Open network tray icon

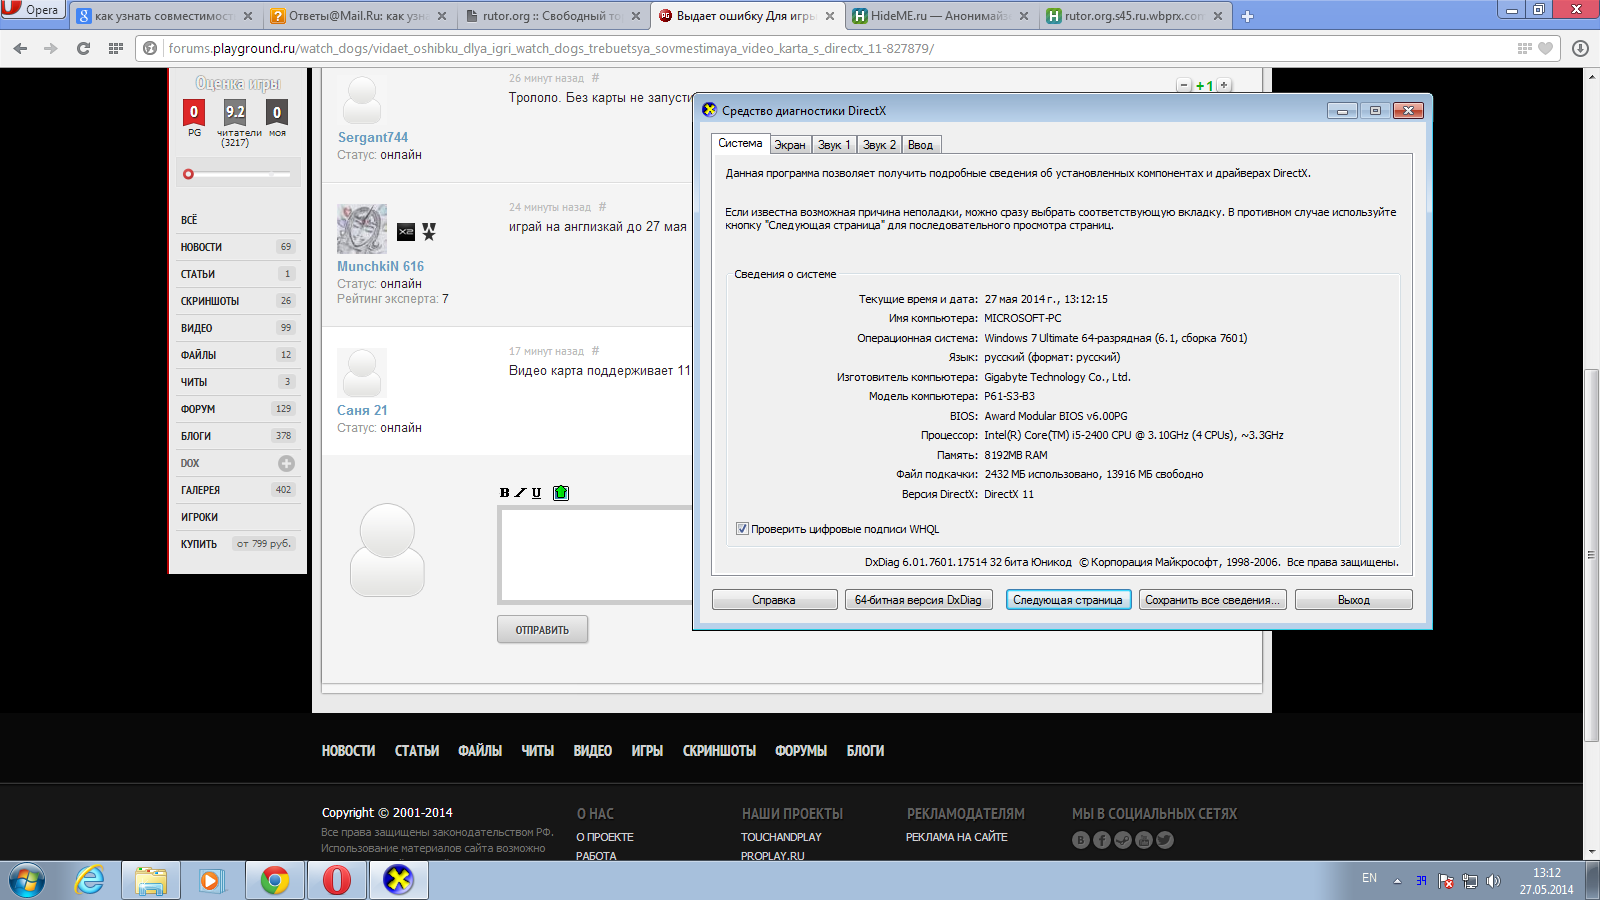(x=1470, y=881)
